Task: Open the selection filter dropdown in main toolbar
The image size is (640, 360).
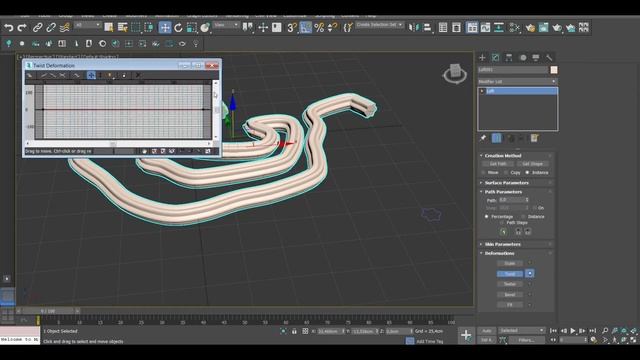Action: pyautogui.click(x=87, y=25)
